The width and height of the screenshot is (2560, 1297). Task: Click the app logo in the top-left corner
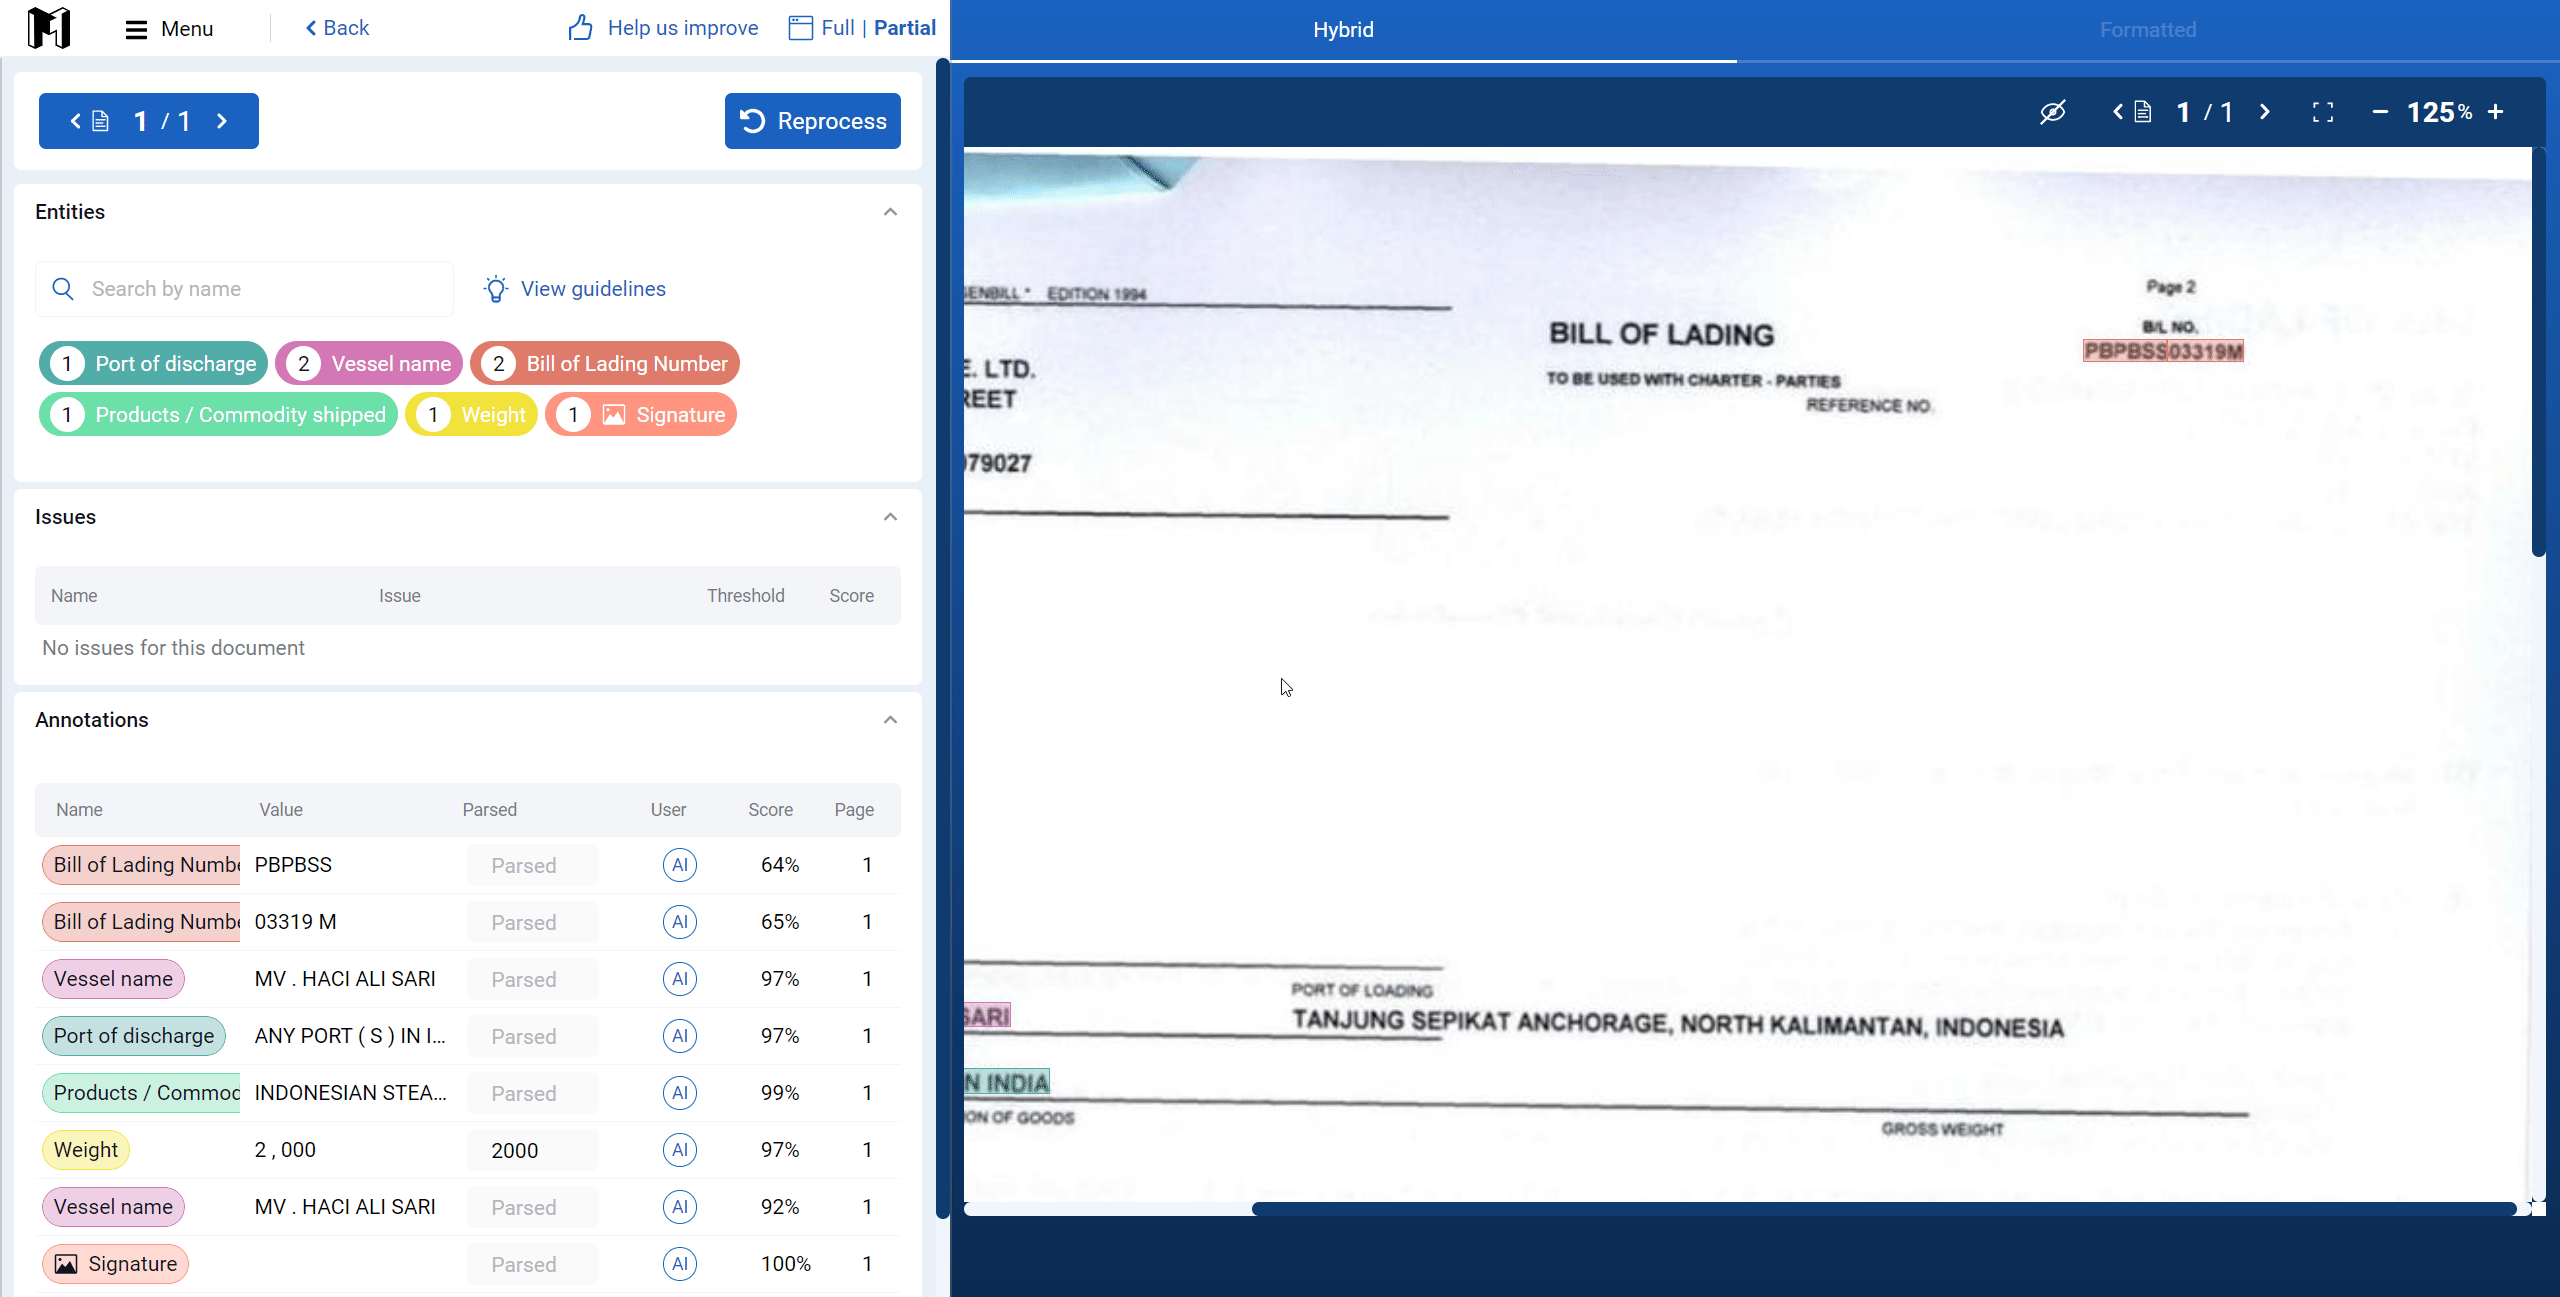(49, 27)
